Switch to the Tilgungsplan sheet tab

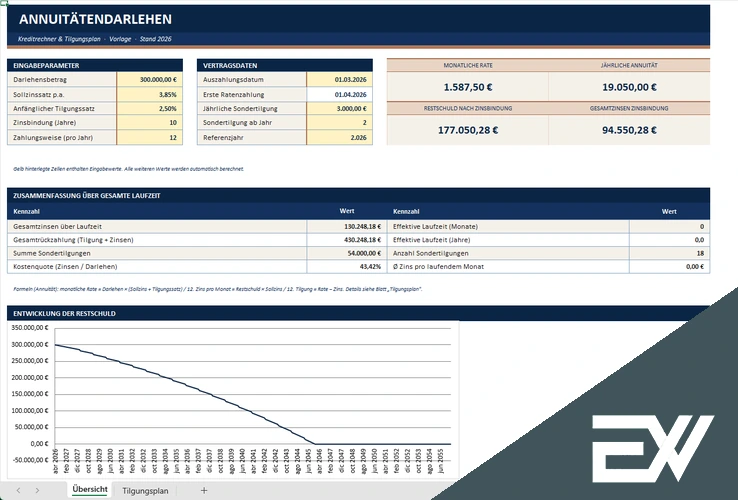[145, 491]
